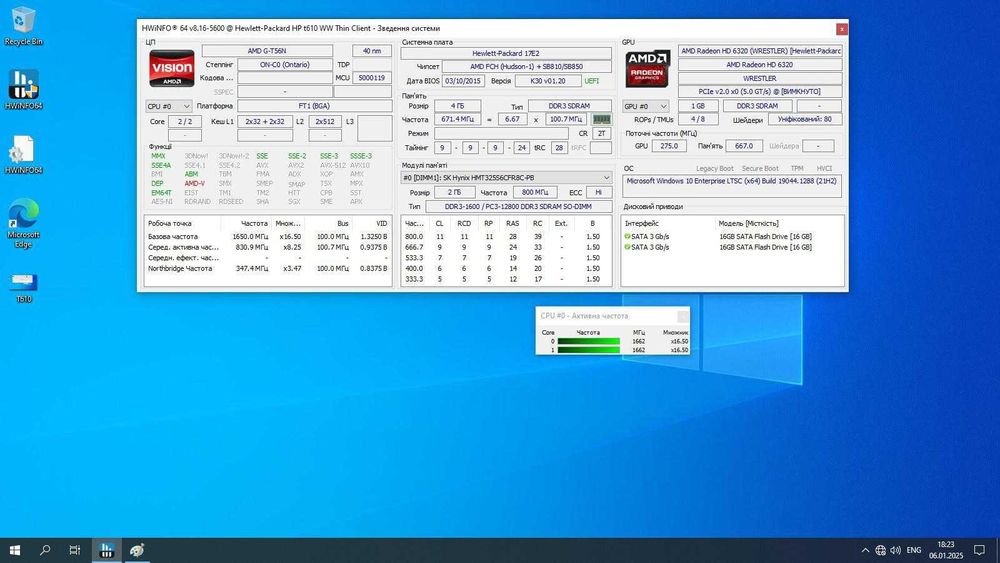Click the ON-C0 (Ontario) stepping field
Viewport: 1000px width, 563px height.
284,64
